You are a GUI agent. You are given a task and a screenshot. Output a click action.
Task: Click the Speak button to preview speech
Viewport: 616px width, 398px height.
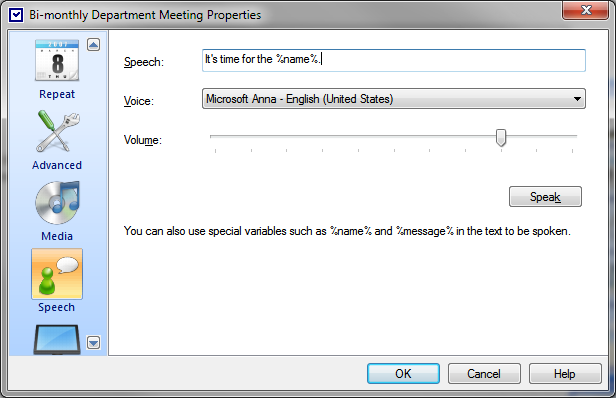tap(545, 196)
